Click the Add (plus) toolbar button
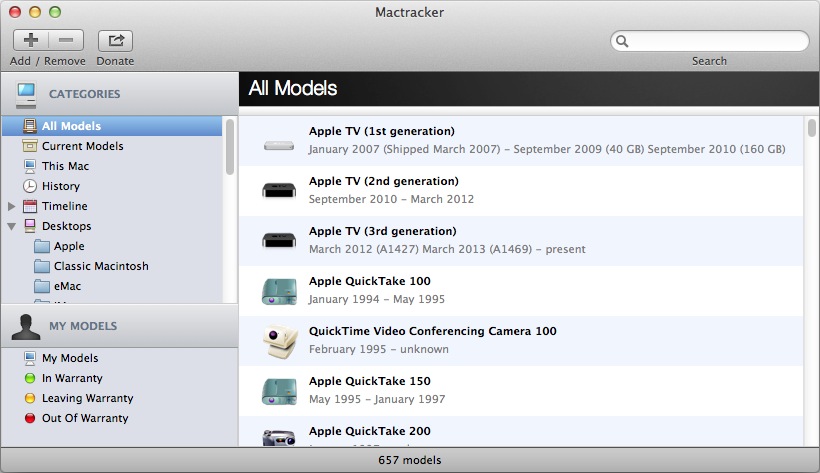The height and width of the screenshot is (473, 820). [30, 41]
